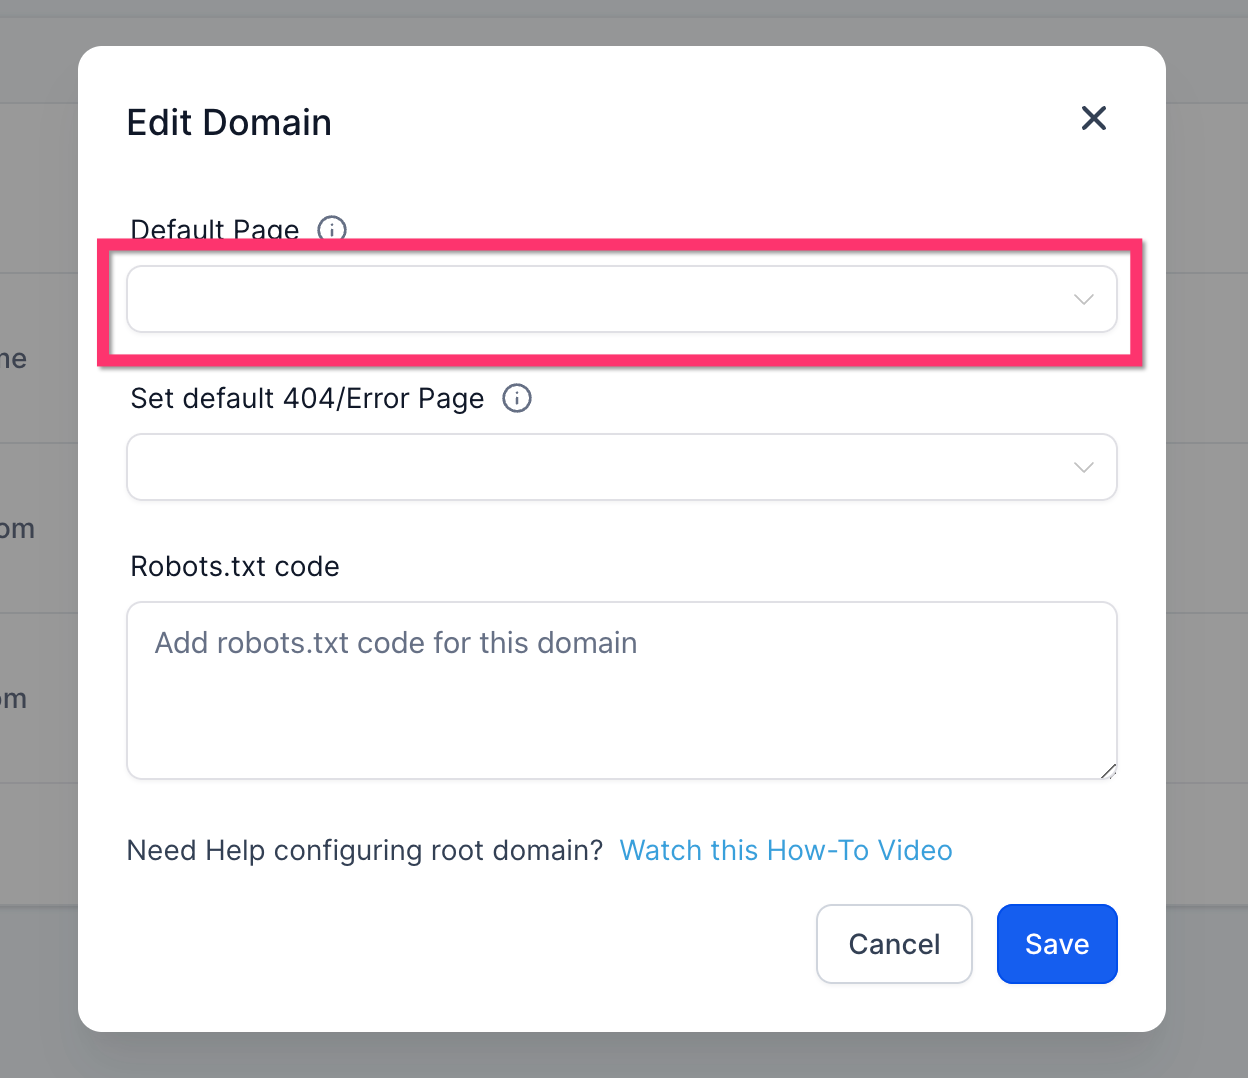Save the domain settings
Image resolution: width=1248 pixels, height=1078 pixels.
click(1056, 944)
